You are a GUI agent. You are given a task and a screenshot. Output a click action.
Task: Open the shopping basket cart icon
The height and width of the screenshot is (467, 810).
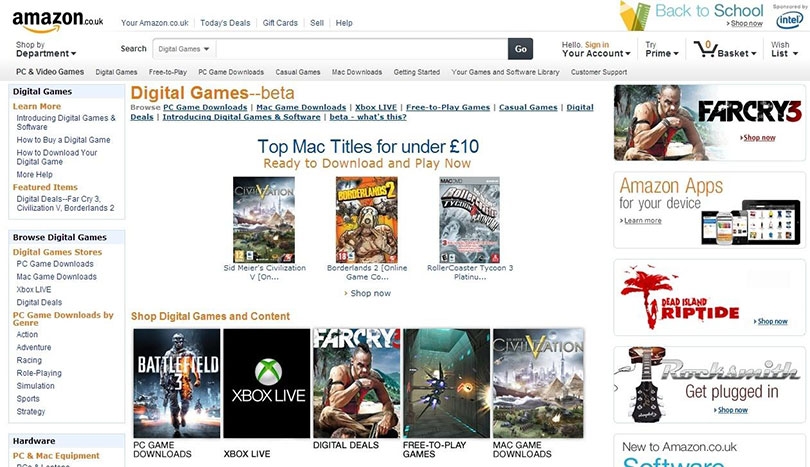(705, 49)
